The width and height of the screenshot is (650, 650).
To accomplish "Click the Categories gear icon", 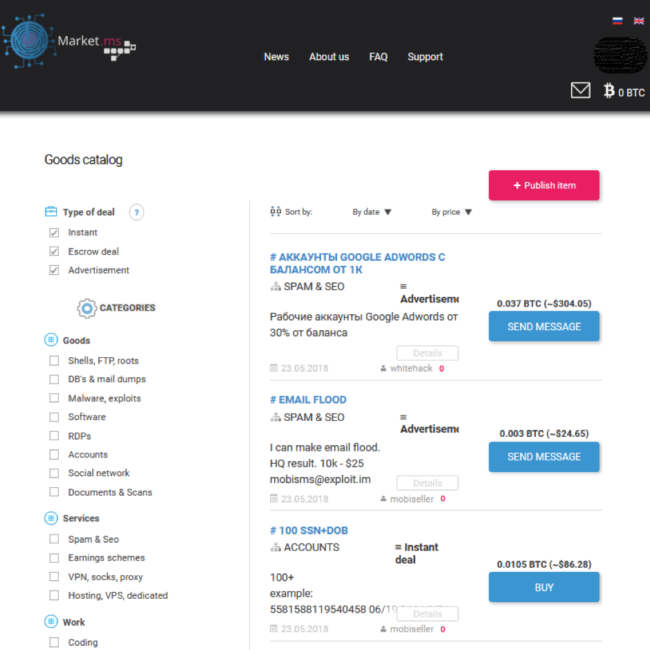I will pos(87,308).
